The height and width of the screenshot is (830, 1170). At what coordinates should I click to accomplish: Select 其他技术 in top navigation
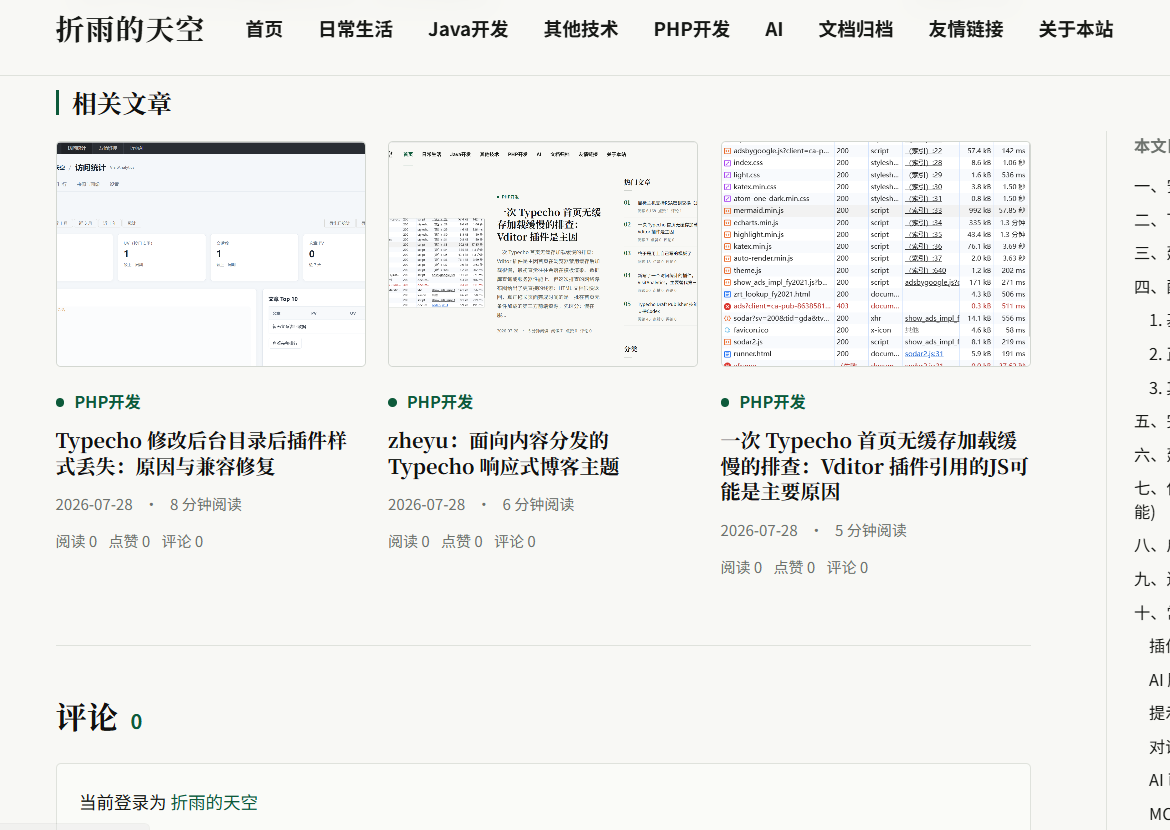pyautogui.click(x=581, y=30)
